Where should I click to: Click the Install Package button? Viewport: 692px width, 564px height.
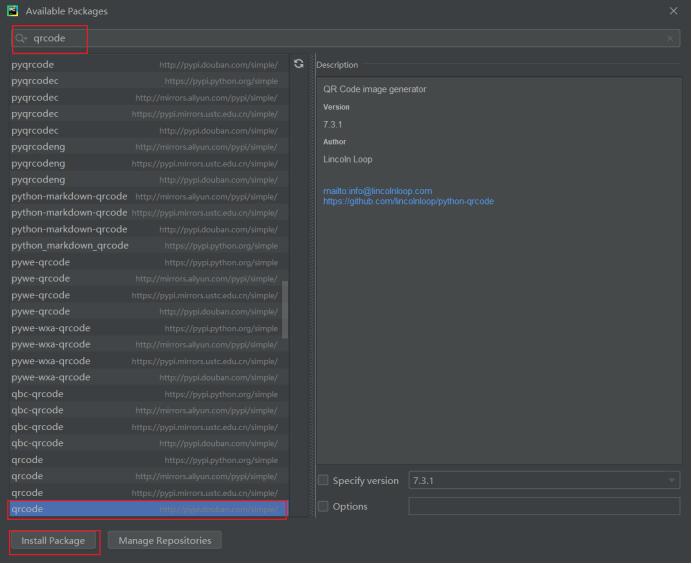tap(54, 541)
